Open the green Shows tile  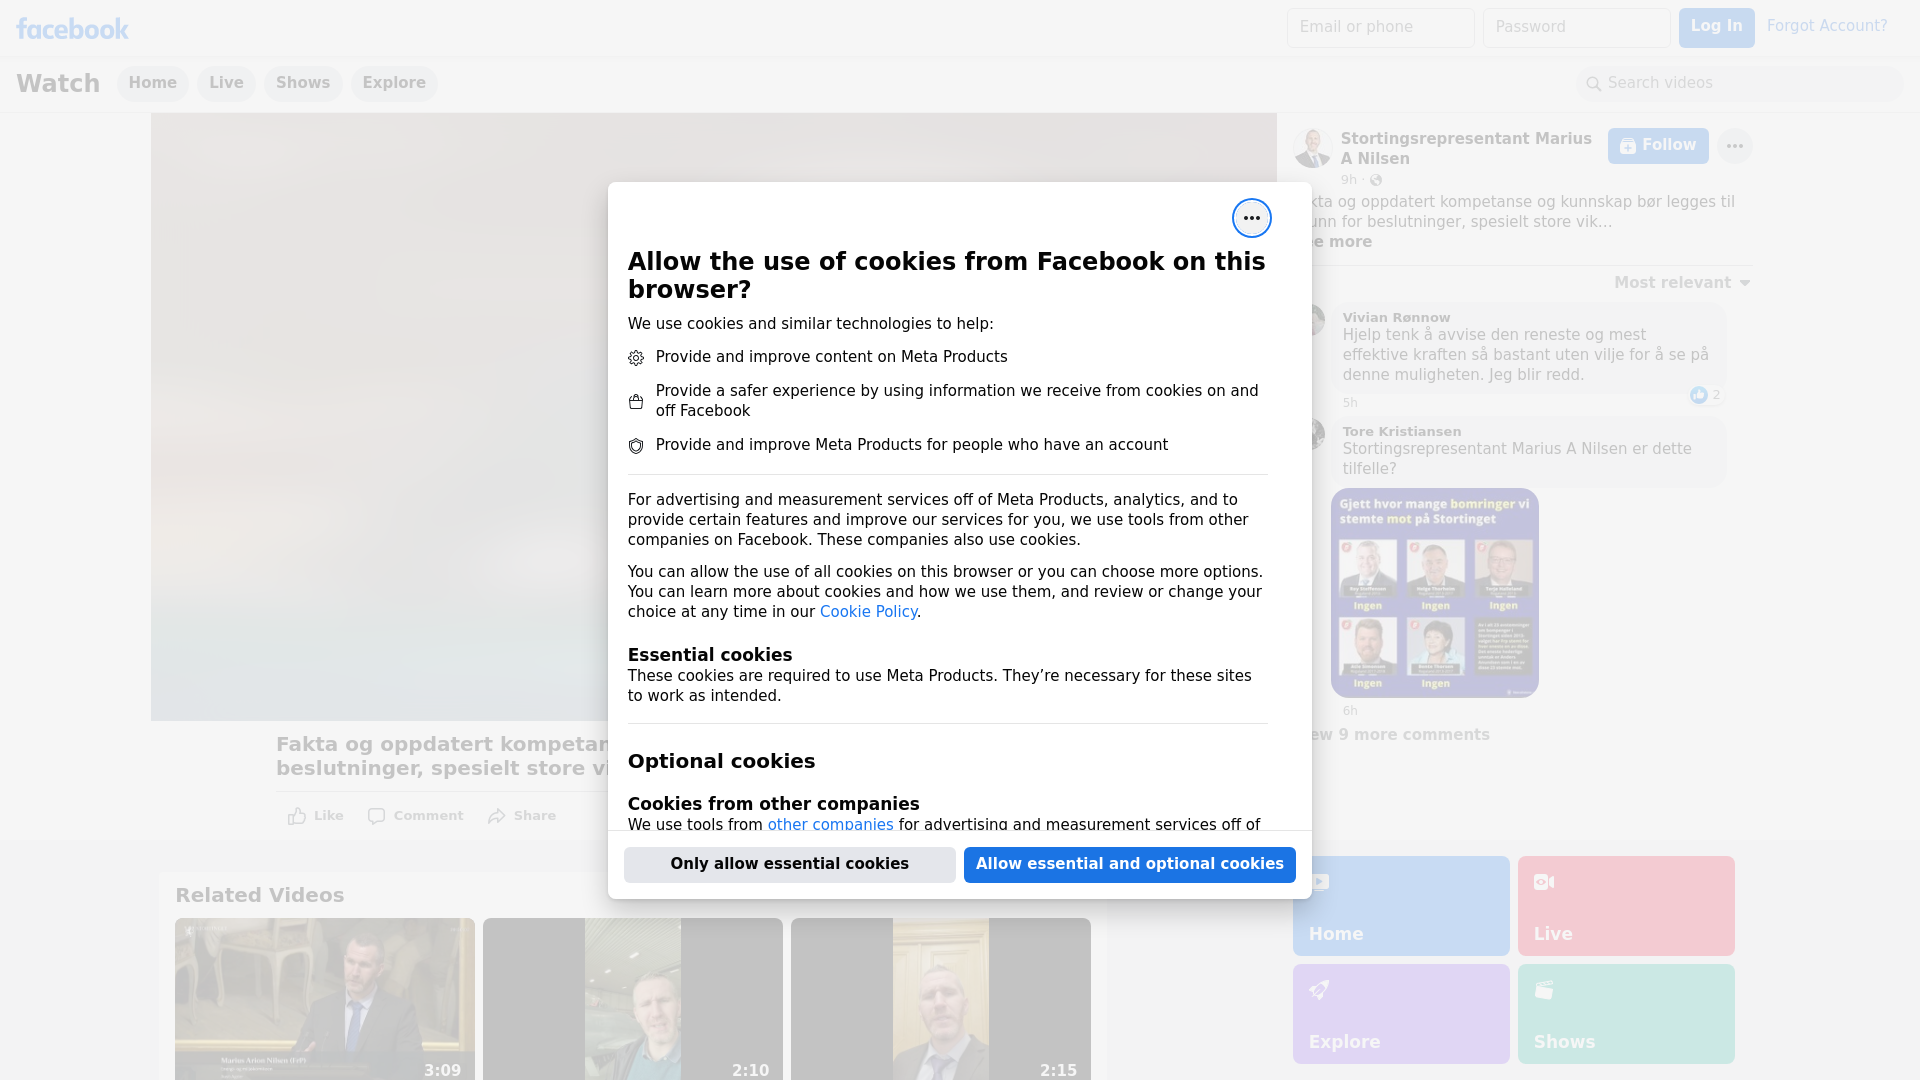(1626, 1014)
